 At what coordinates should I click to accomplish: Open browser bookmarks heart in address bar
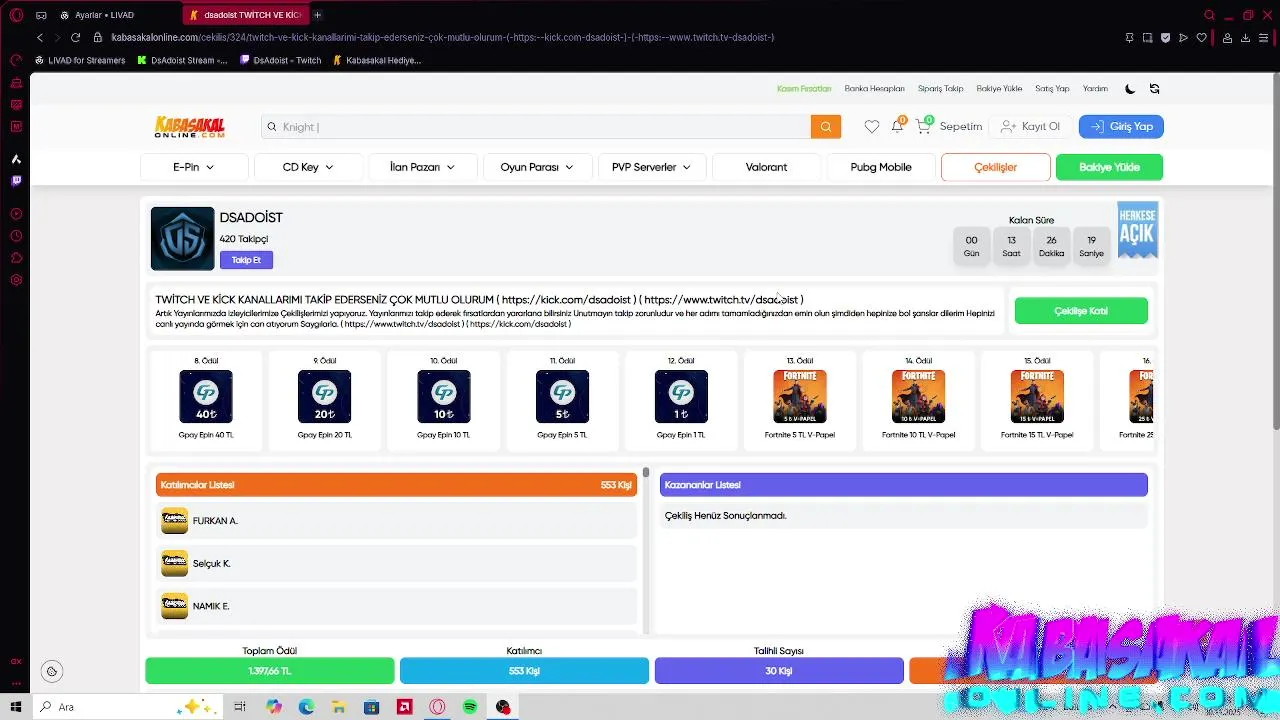(1201, 37)
